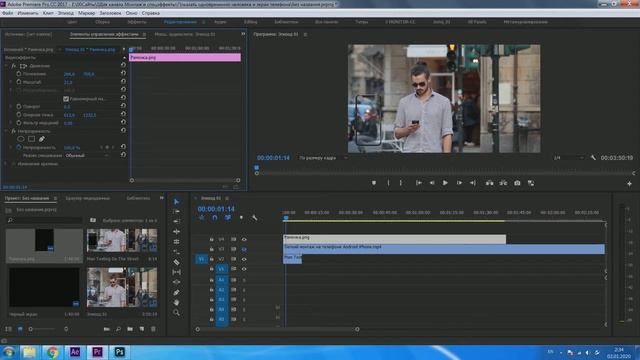Screen dimensions: 640x360
Task: Open the Window menu
Action: click(131, 13)
